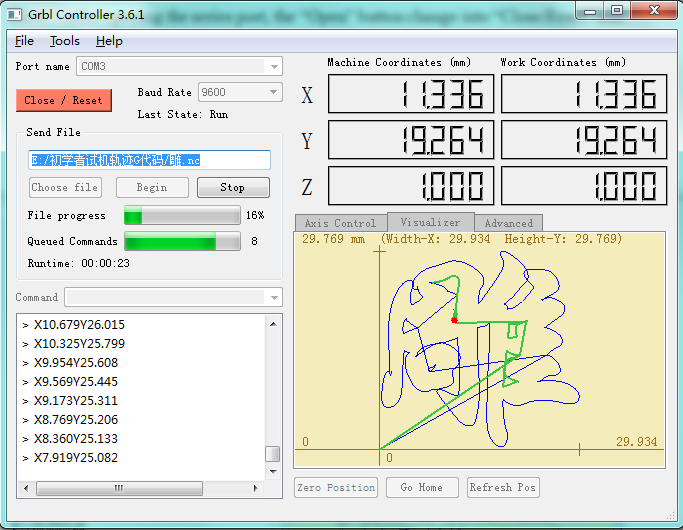Click the File progress bar
This screenshot has width=683, height=530.
182,215
